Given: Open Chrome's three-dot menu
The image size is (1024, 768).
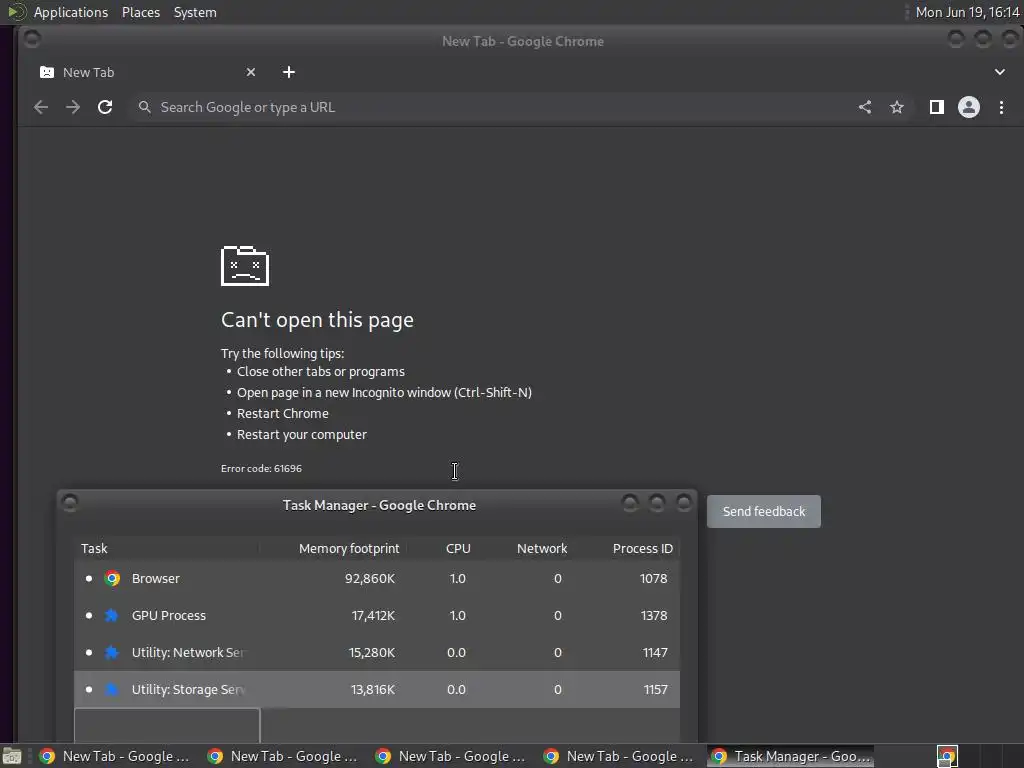Looking at the screenshot, I should pyautogui.click(x=1001, y=107).
